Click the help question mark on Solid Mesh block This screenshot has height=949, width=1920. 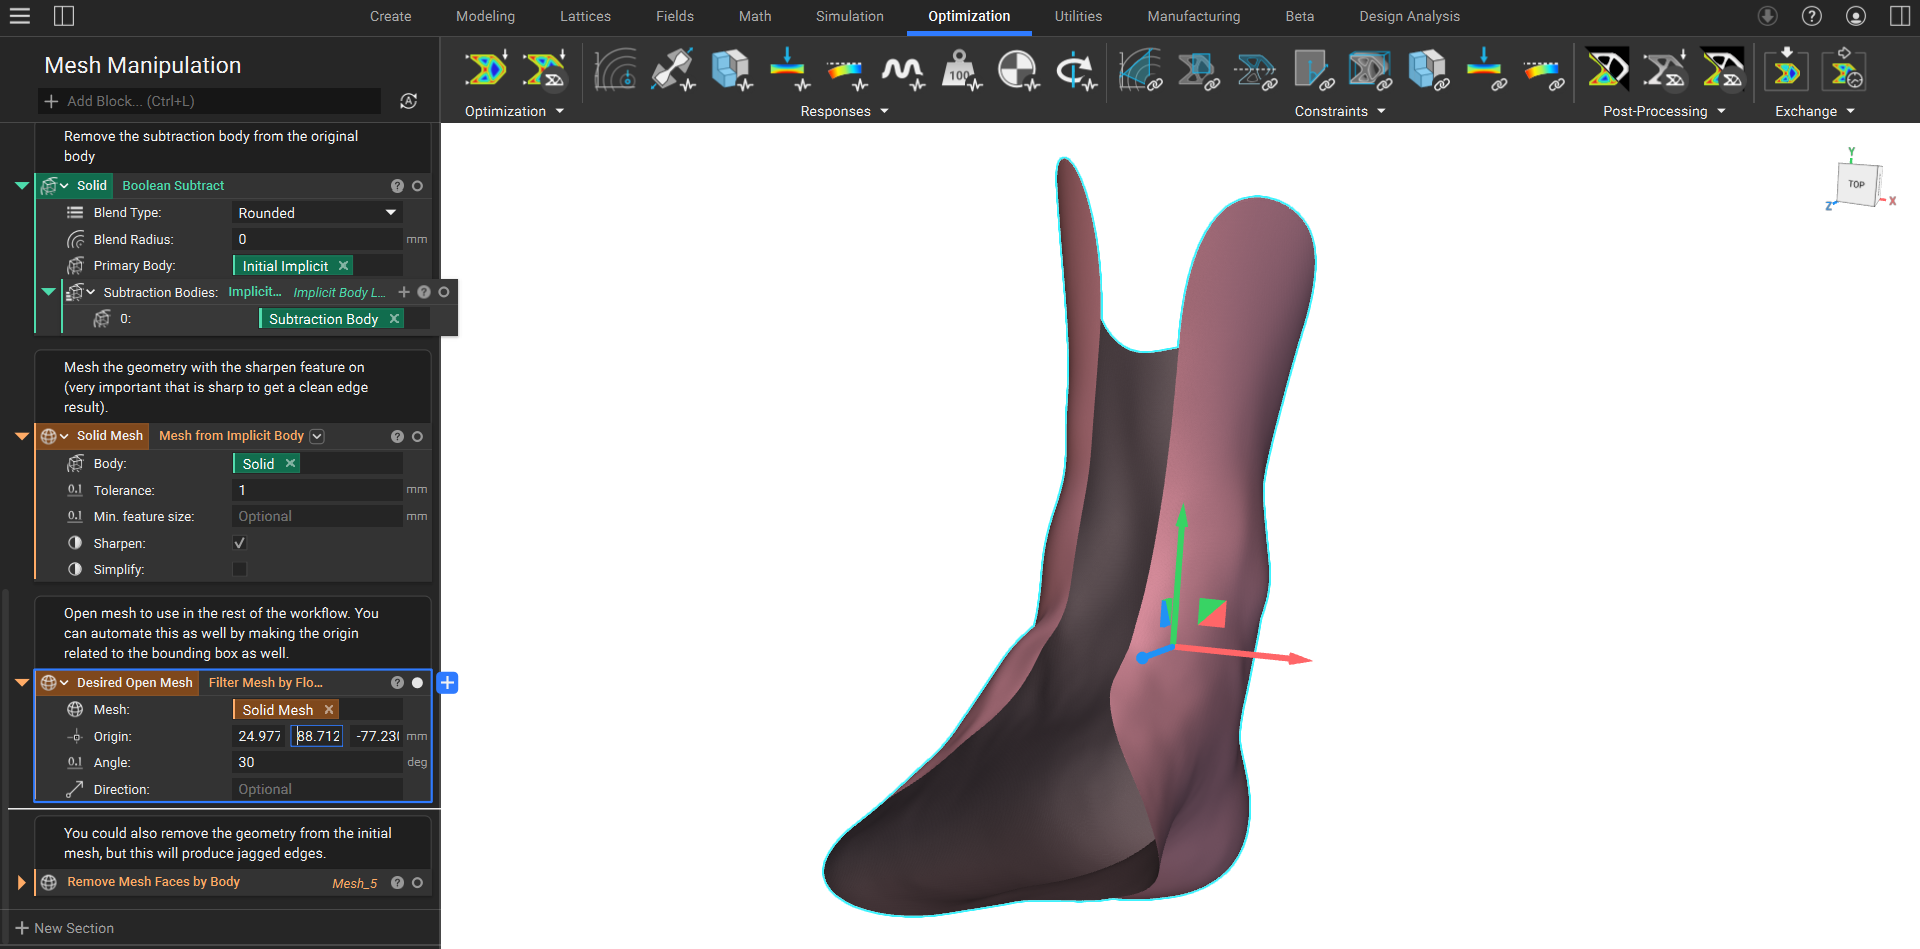tap(397, 436)
